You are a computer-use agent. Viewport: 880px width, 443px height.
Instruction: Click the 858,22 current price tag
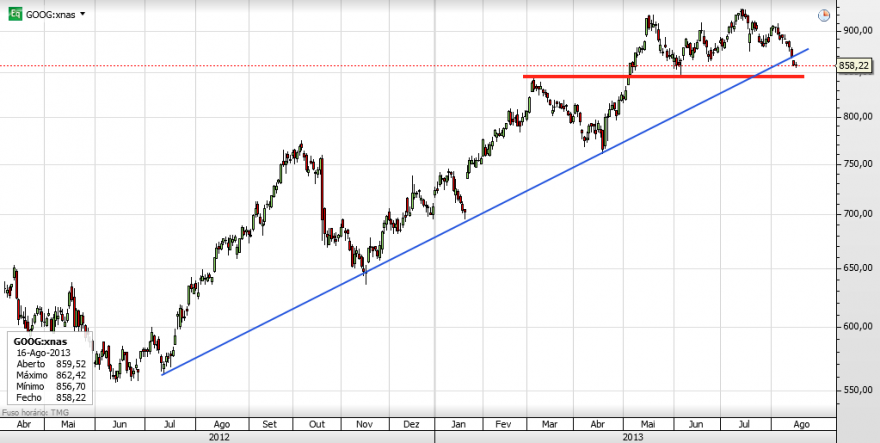[854, 66]
